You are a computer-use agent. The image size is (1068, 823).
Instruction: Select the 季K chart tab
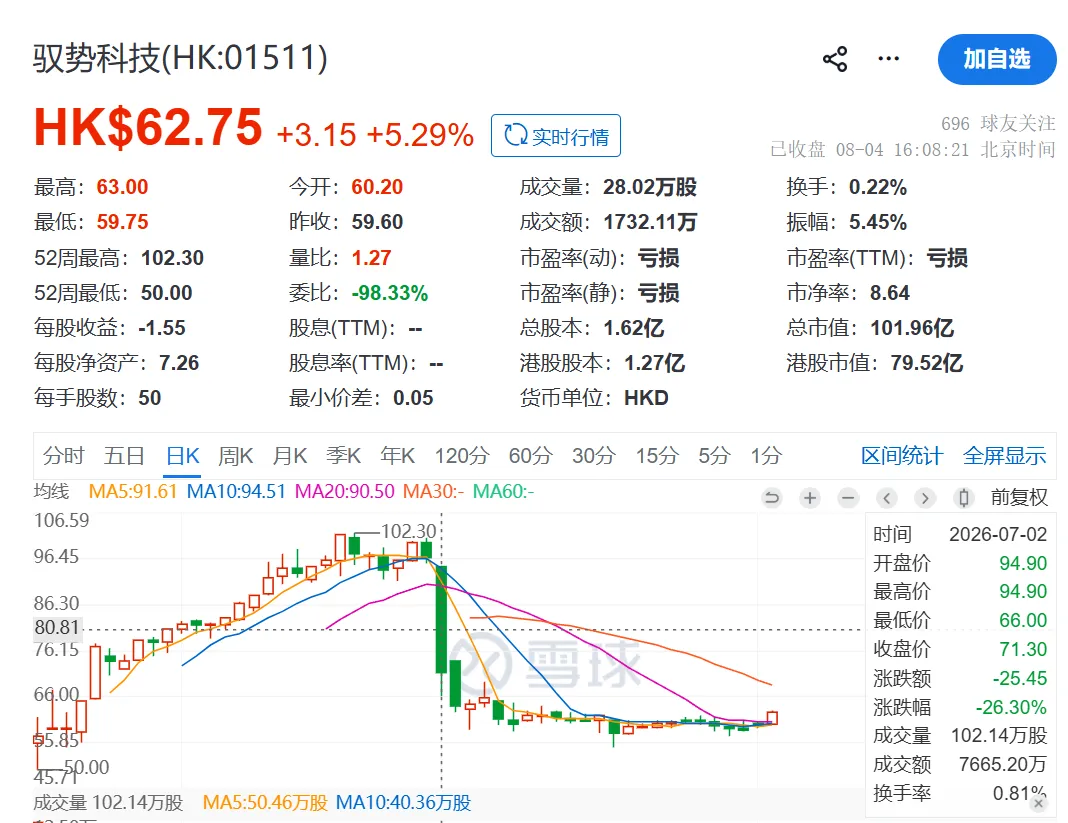343,455
